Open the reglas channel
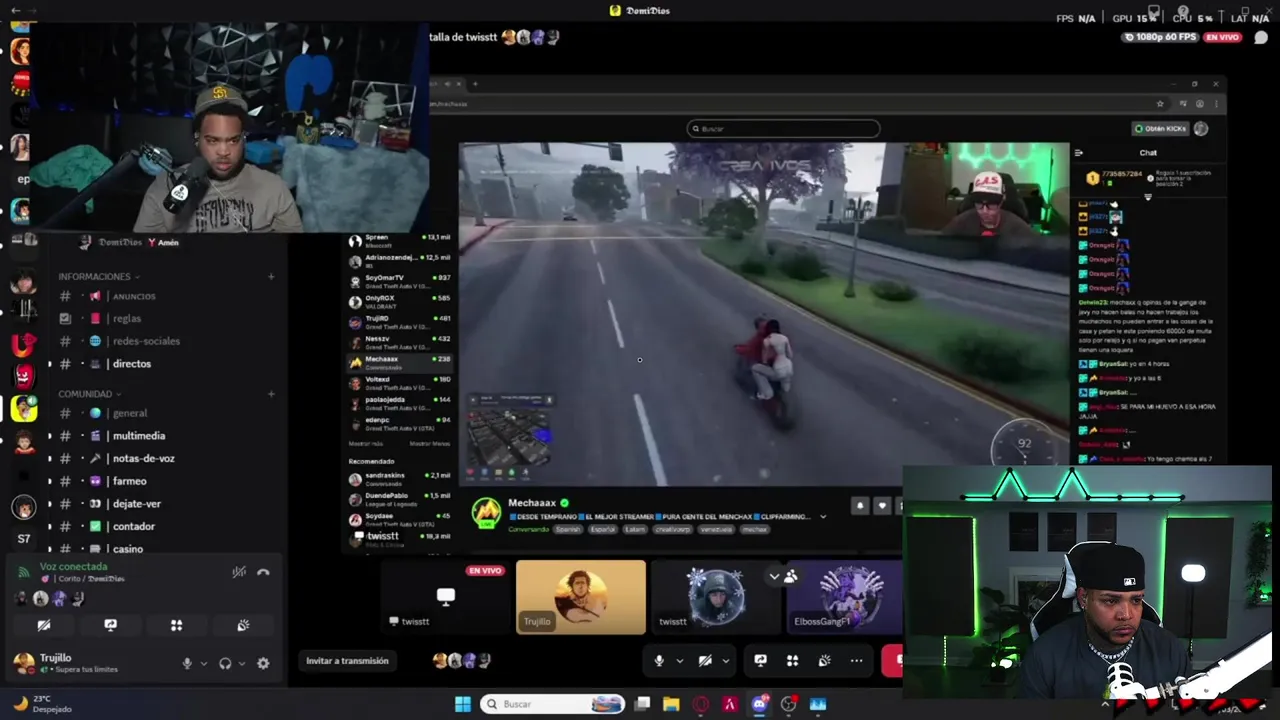 [x=166, y=318]
